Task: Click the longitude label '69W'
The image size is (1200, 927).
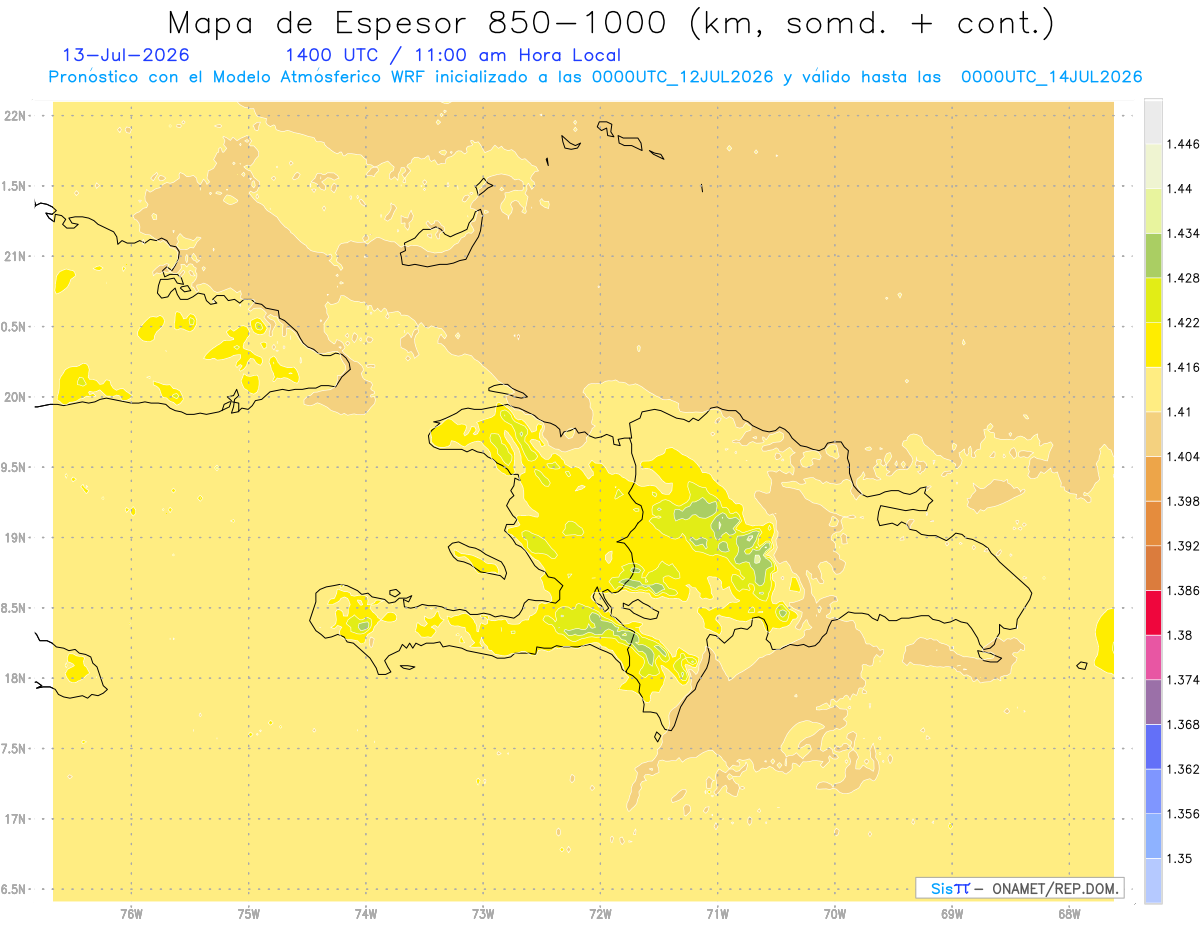Action: tap(952, 913)
